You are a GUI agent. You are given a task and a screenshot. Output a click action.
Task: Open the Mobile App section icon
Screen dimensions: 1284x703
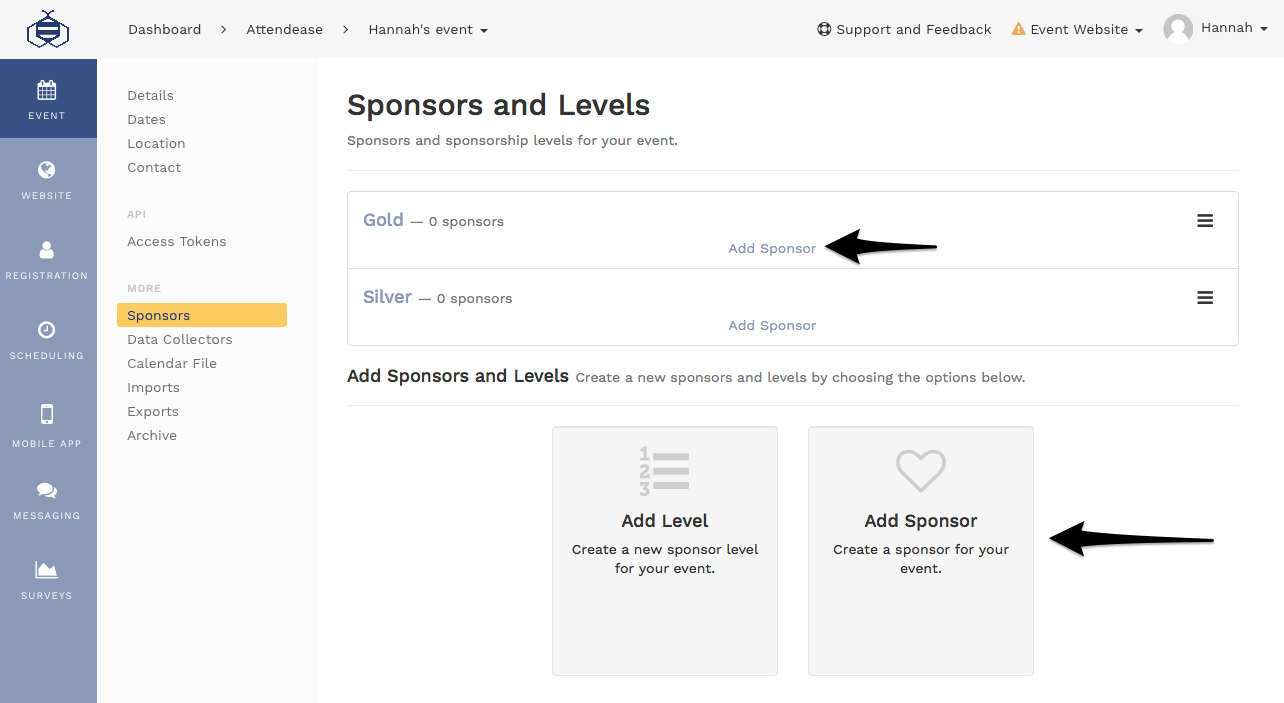click(47, 418)
